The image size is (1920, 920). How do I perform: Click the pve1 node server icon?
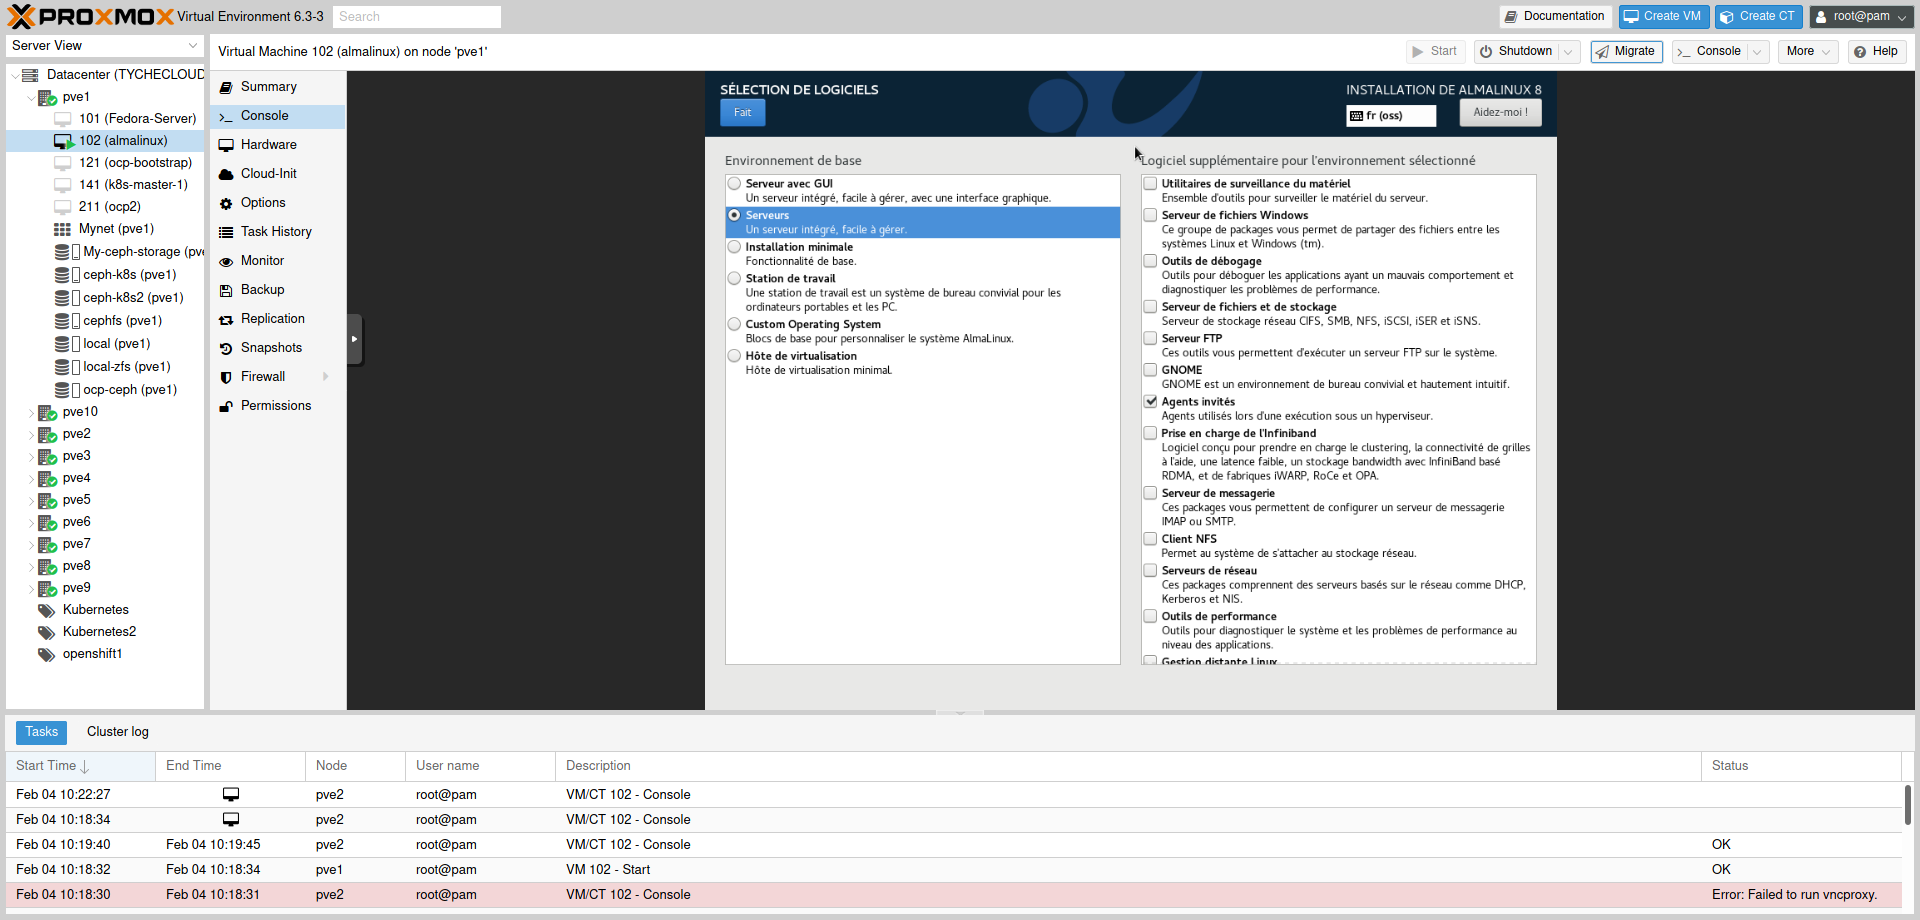coord(47,97)
